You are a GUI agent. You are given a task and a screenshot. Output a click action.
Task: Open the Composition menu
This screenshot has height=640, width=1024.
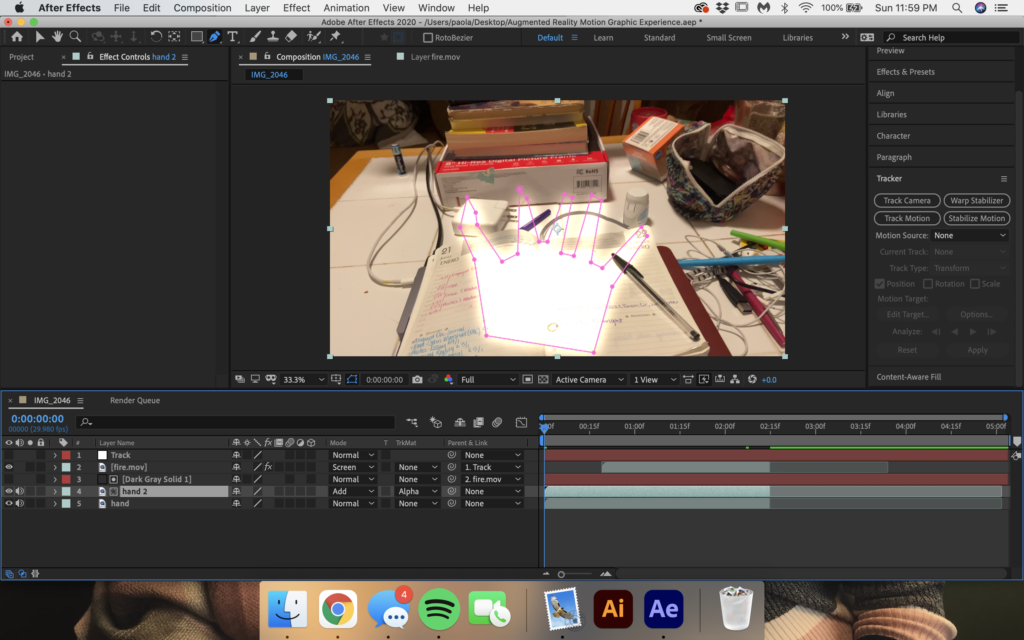tap(202, 8)
